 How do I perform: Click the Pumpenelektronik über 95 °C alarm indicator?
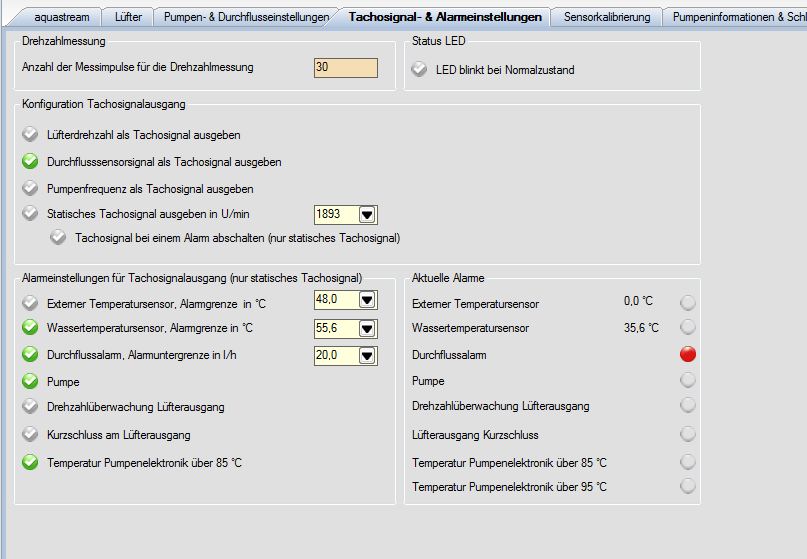[x=688, y=485]
